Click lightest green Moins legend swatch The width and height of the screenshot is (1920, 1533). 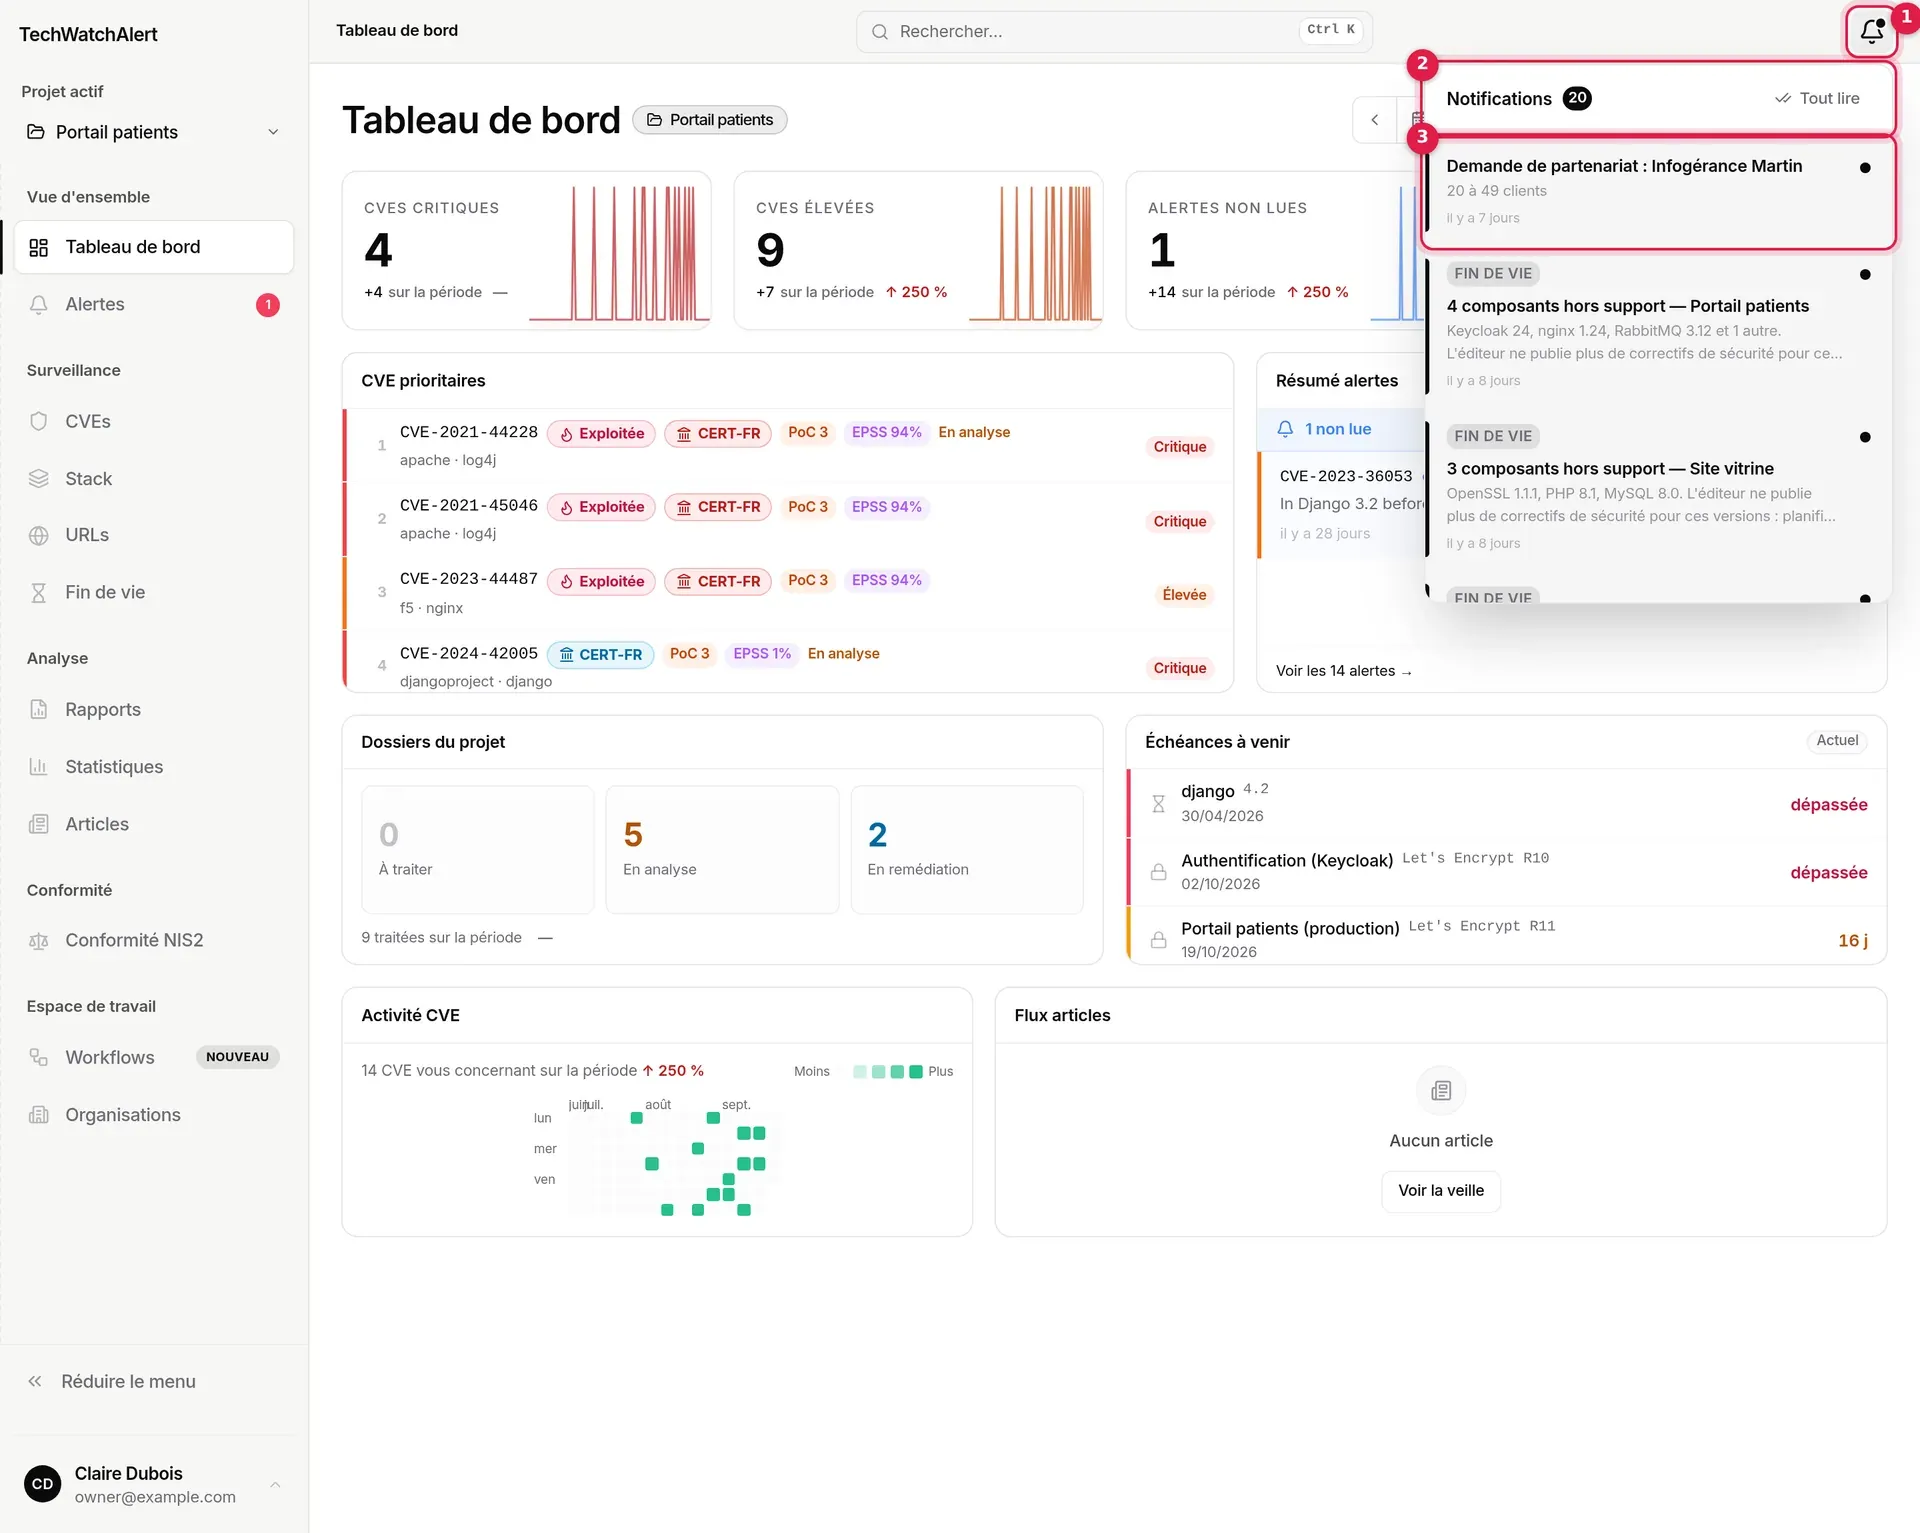coord(860,1071)
